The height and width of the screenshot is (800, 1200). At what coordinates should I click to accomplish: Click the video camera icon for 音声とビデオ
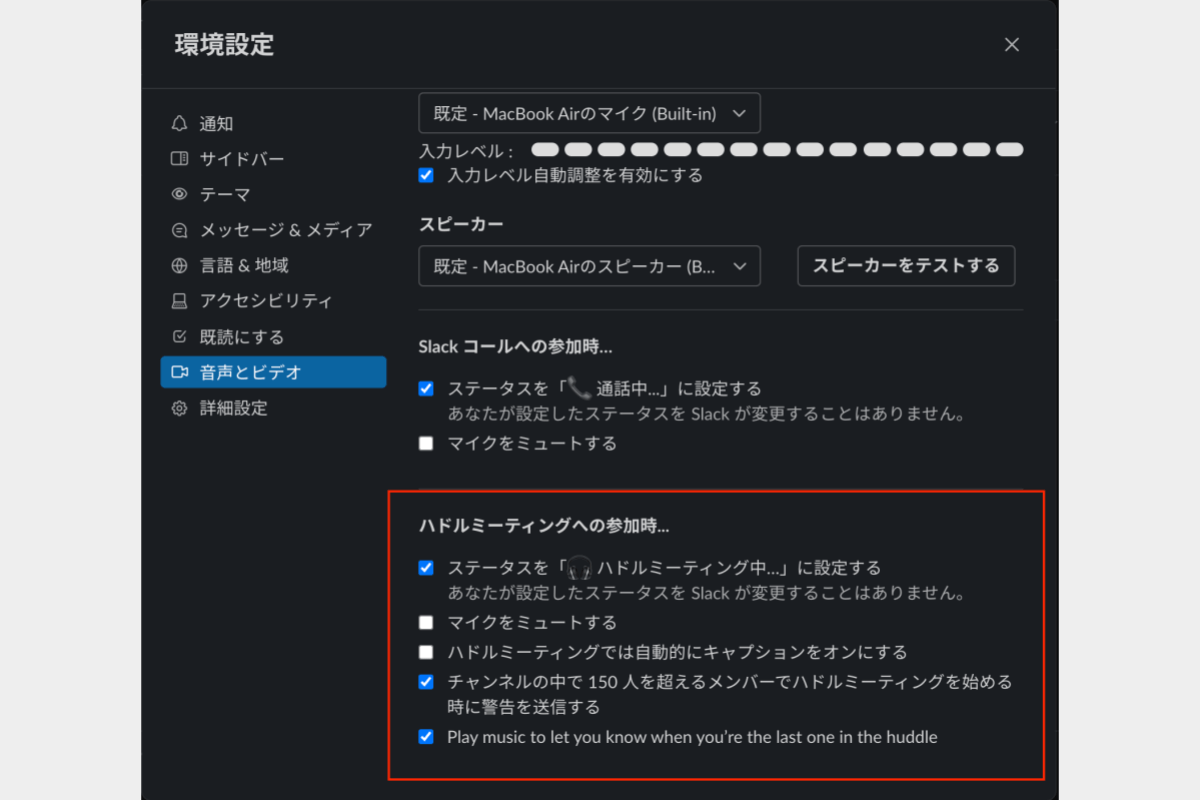(178, 372)
